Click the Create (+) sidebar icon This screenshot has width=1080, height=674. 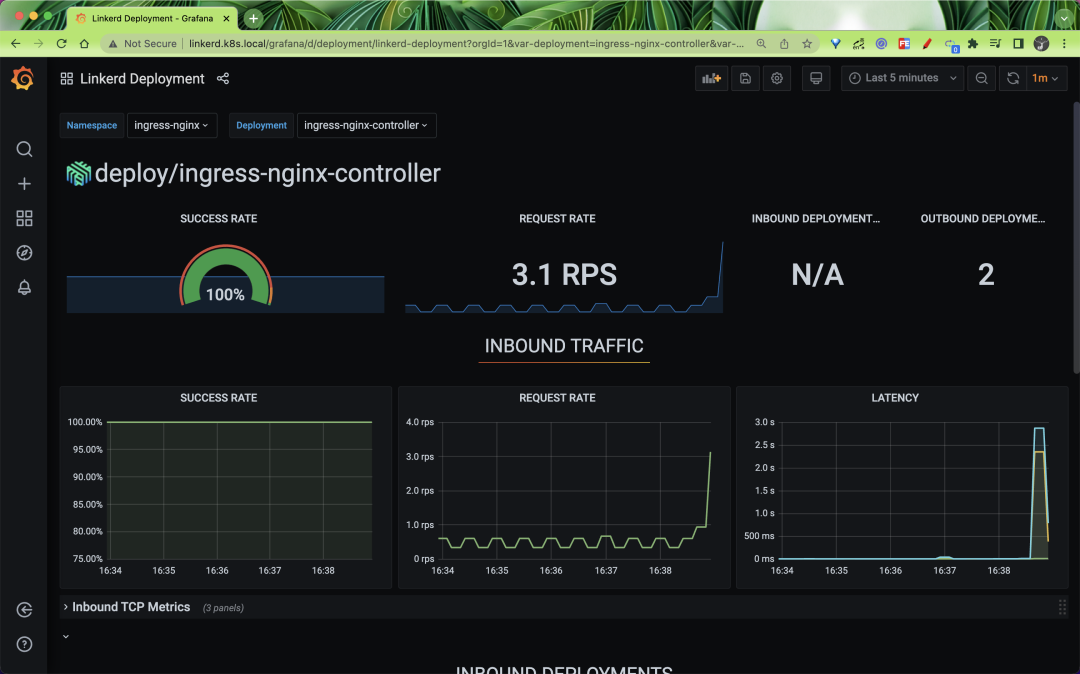[23, 183]
